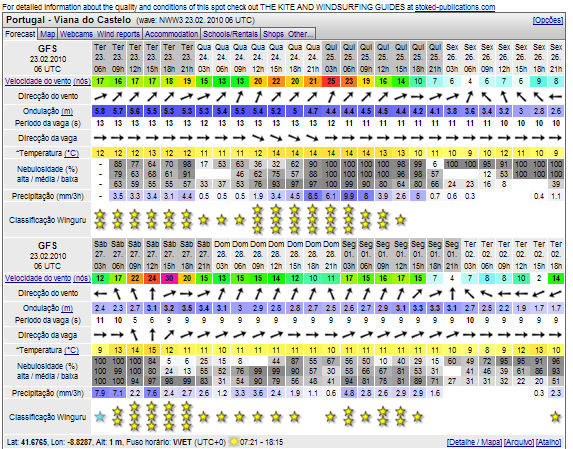The image size is (573, 449).
Task: Click the lone star under Ter 02. 18h
Action: (x=556, y=416)
